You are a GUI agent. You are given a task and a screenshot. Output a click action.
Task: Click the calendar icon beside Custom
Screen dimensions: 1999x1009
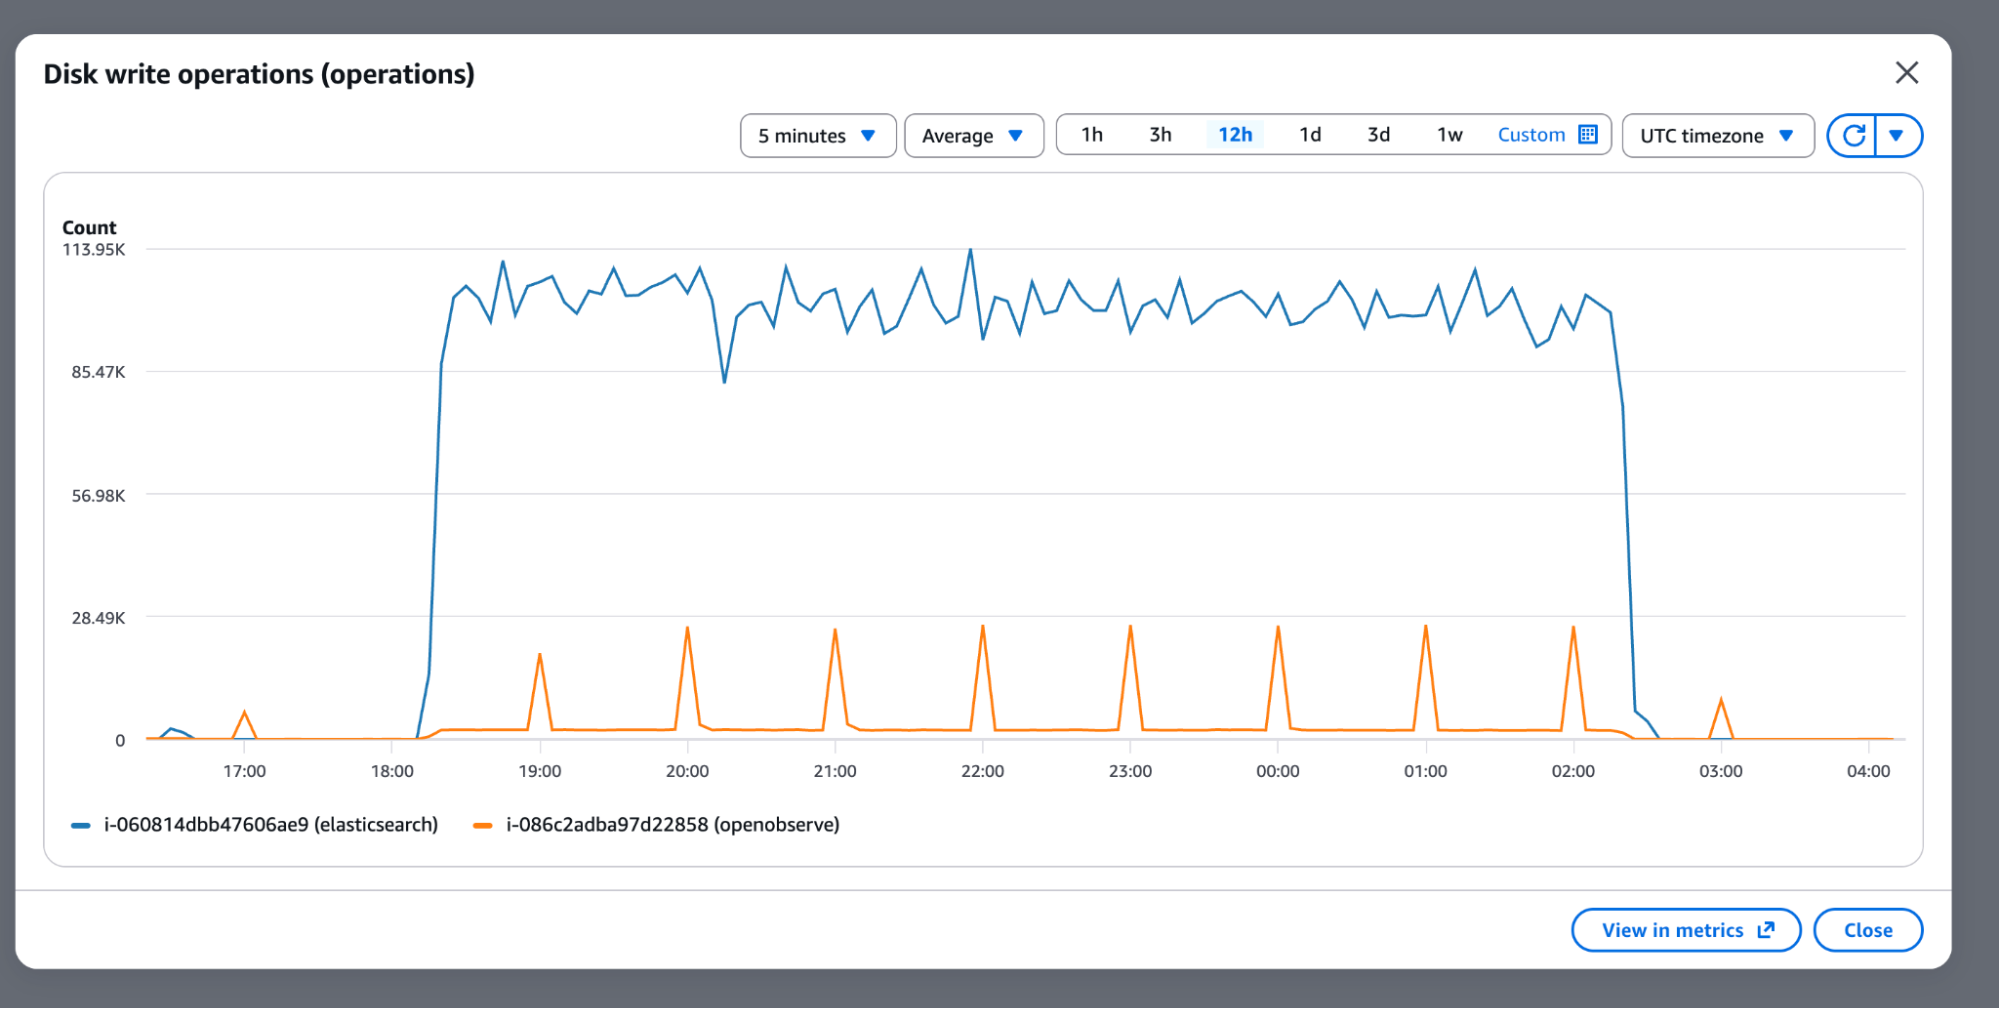1588,135
